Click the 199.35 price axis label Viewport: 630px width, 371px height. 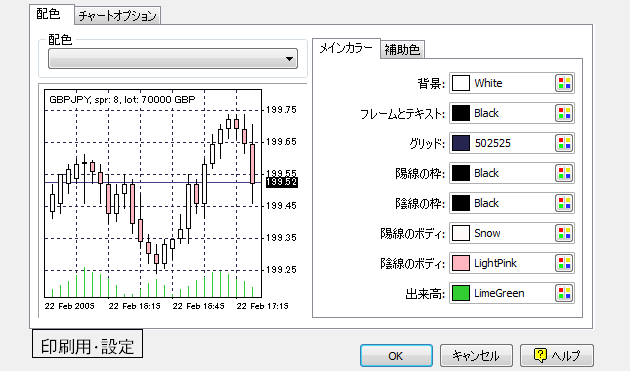[x=281, y=238]
